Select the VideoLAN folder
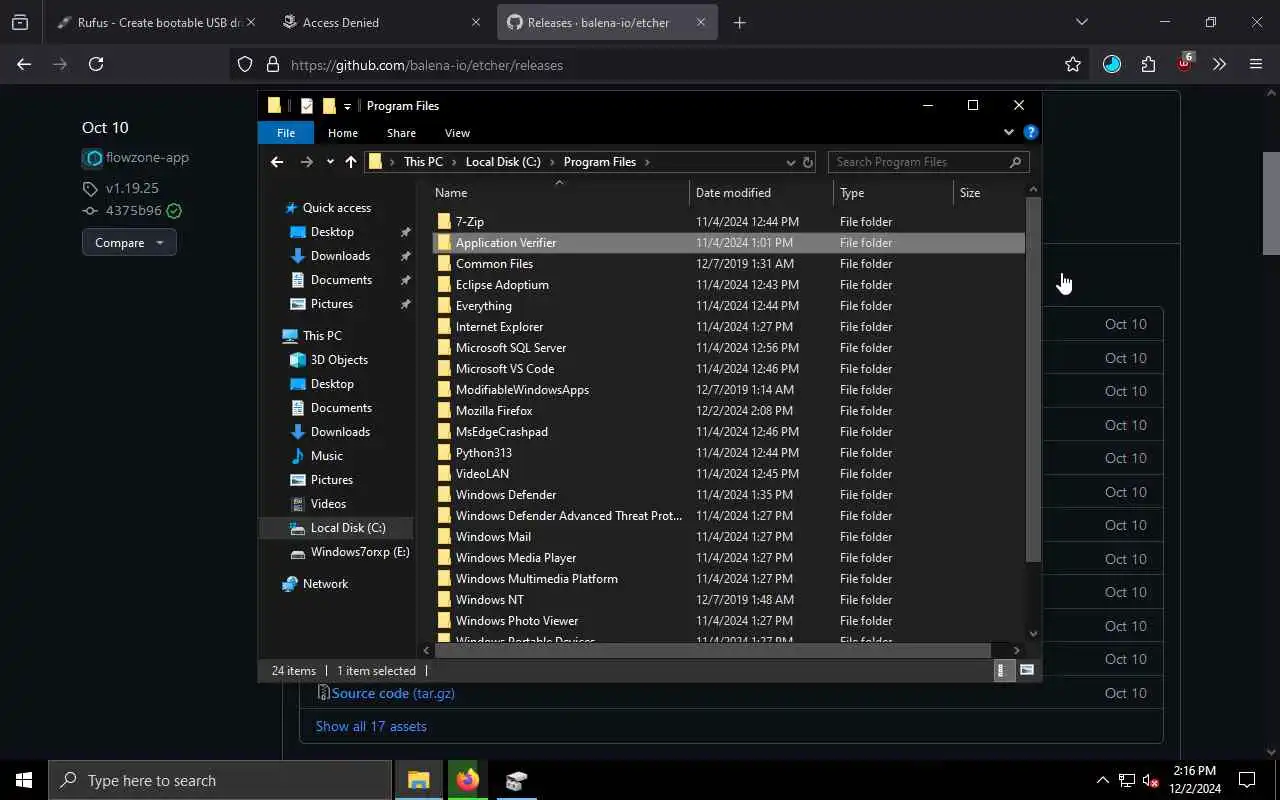Viewport: 1280px width, 800px height. [x=730, y=474]
